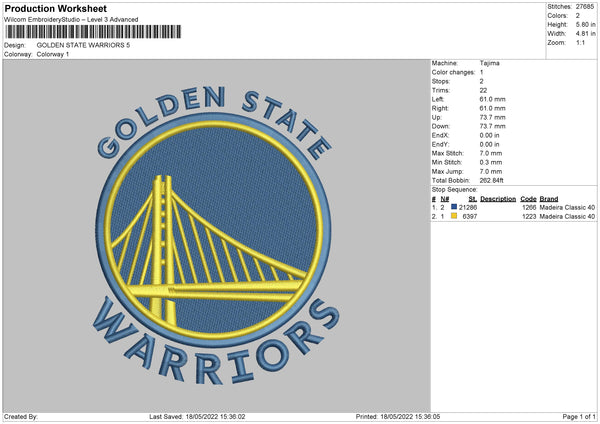Select the Colorway 1 value
This screenshot has width=600, height=424.
(53, 54)
